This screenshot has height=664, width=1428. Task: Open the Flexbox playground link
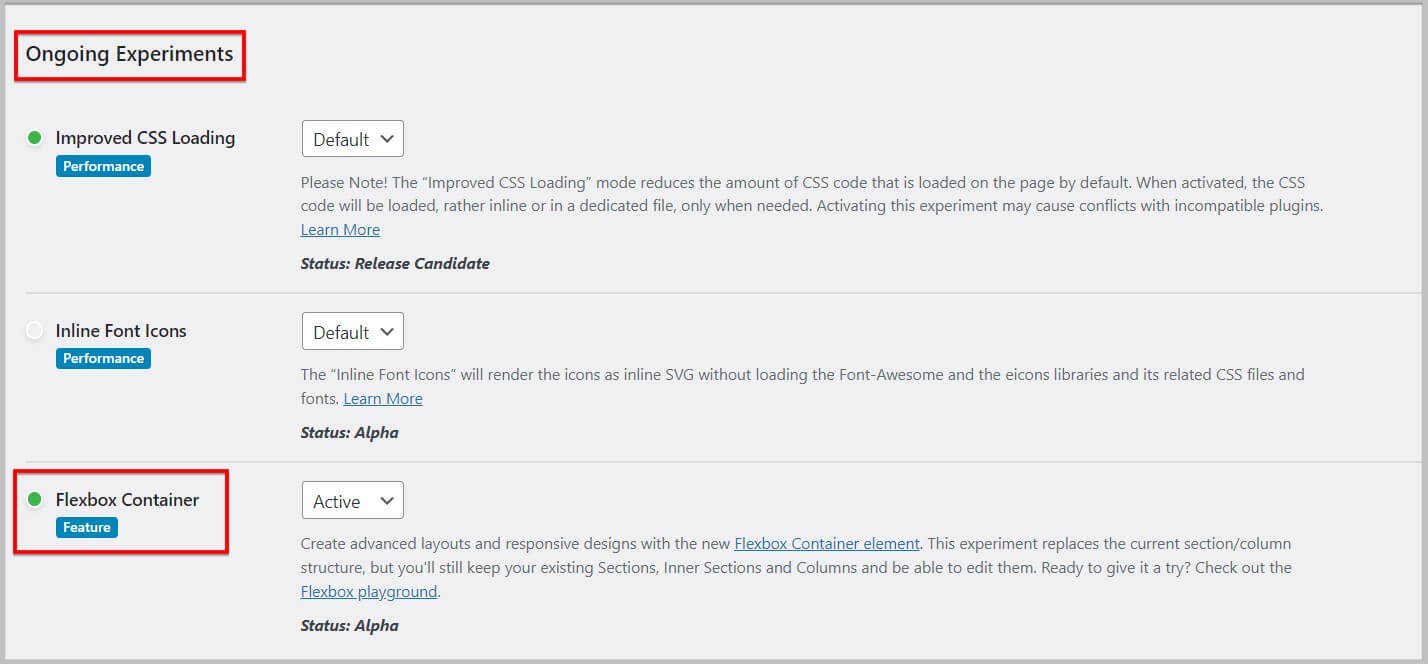coord(368,591)
